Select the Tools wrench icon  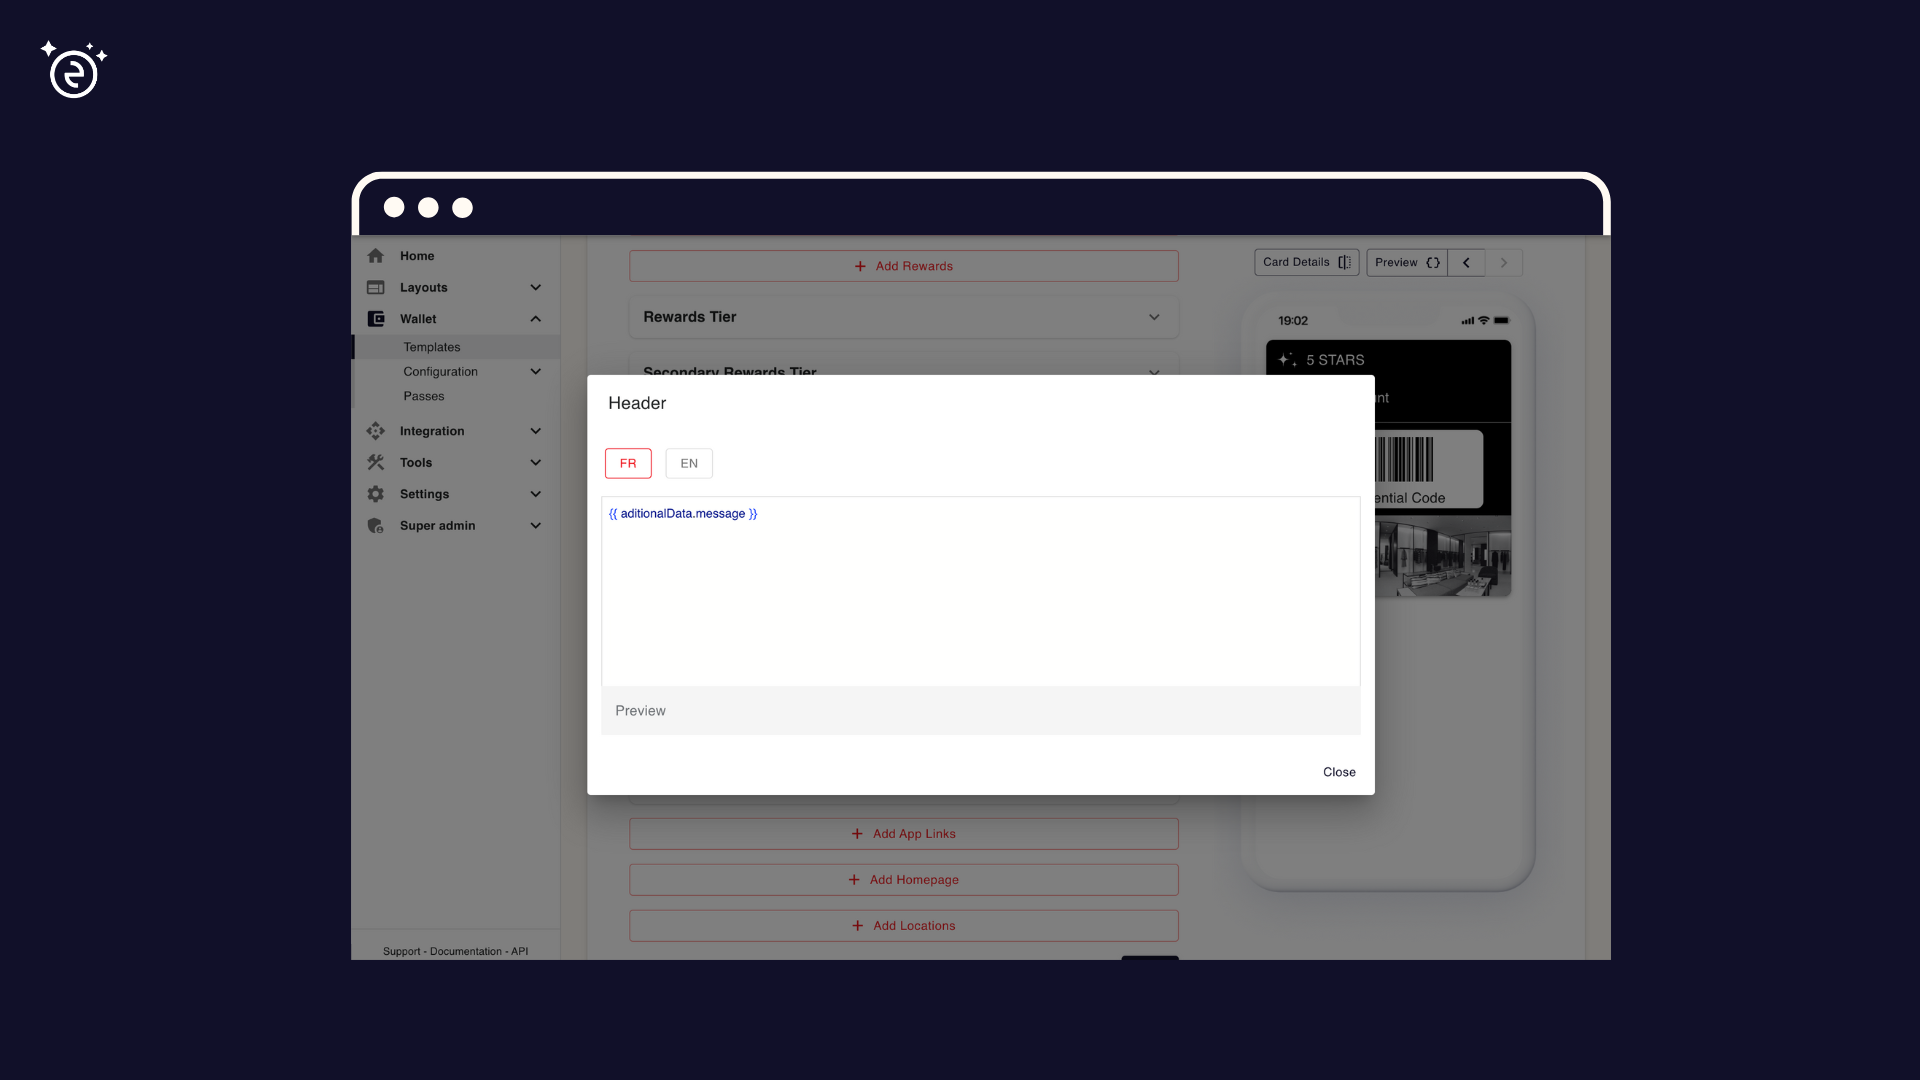tap(375, 462)
